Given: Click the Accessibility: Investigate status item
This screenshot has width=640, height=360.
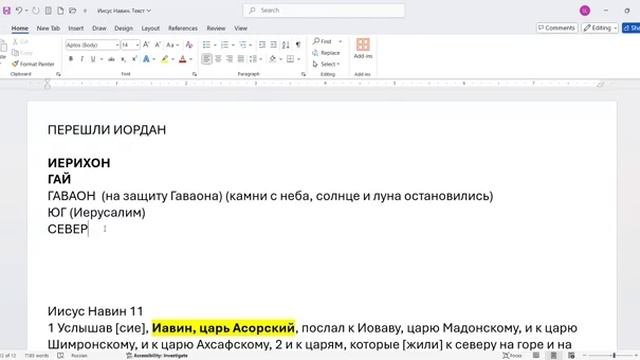Looking at the screenshot, I should click(157, 356).
